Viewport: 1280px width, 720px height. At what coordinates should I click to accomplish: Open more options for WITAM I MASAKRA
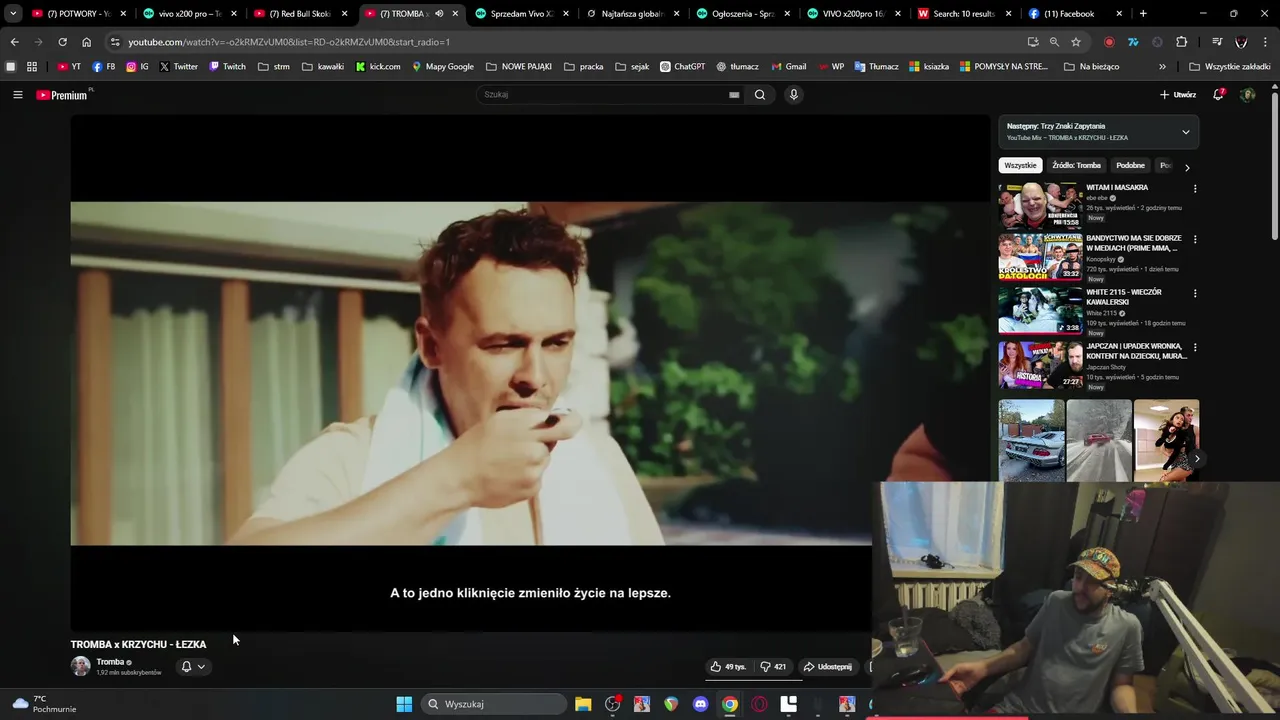point(1194,189)
